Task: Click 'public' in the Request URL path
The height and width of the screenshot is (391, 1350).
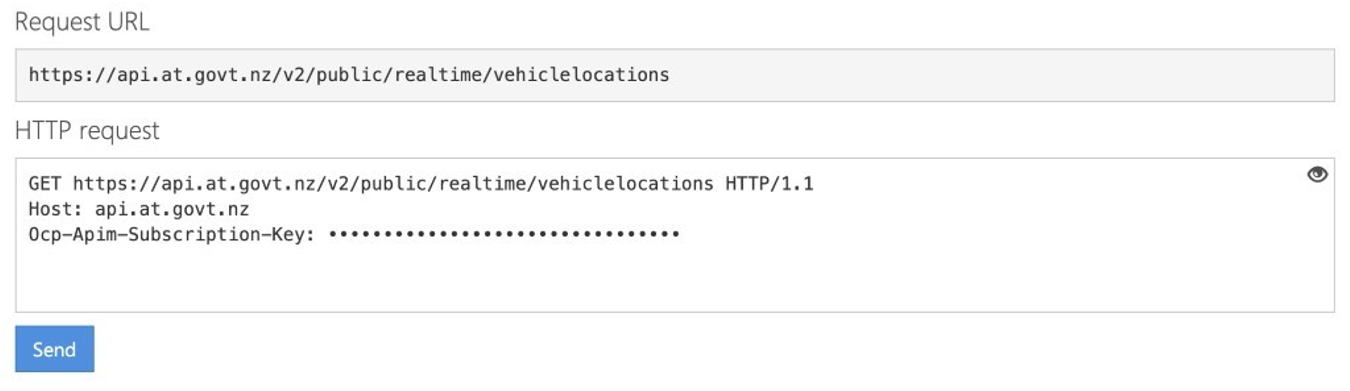Action: (x=348, y=75)
